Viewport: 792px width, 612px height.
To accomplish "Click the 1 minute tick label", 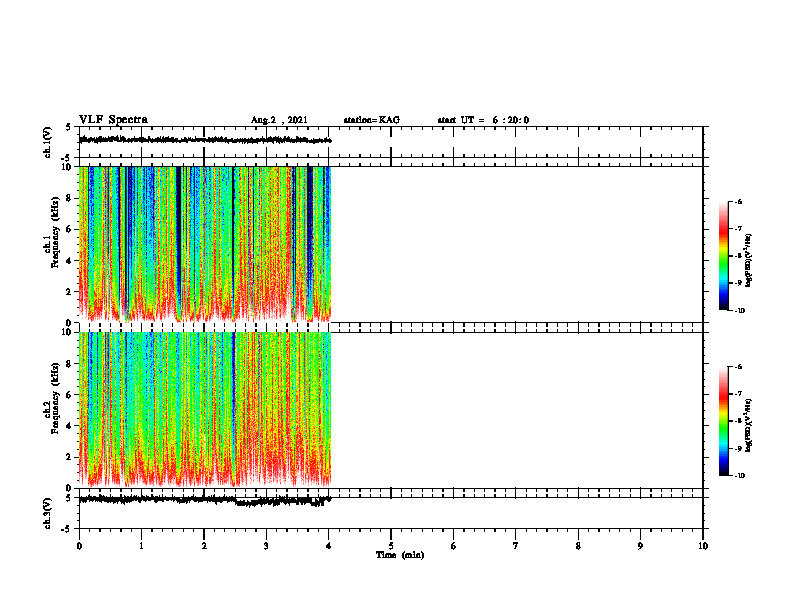I will [141, 546].
